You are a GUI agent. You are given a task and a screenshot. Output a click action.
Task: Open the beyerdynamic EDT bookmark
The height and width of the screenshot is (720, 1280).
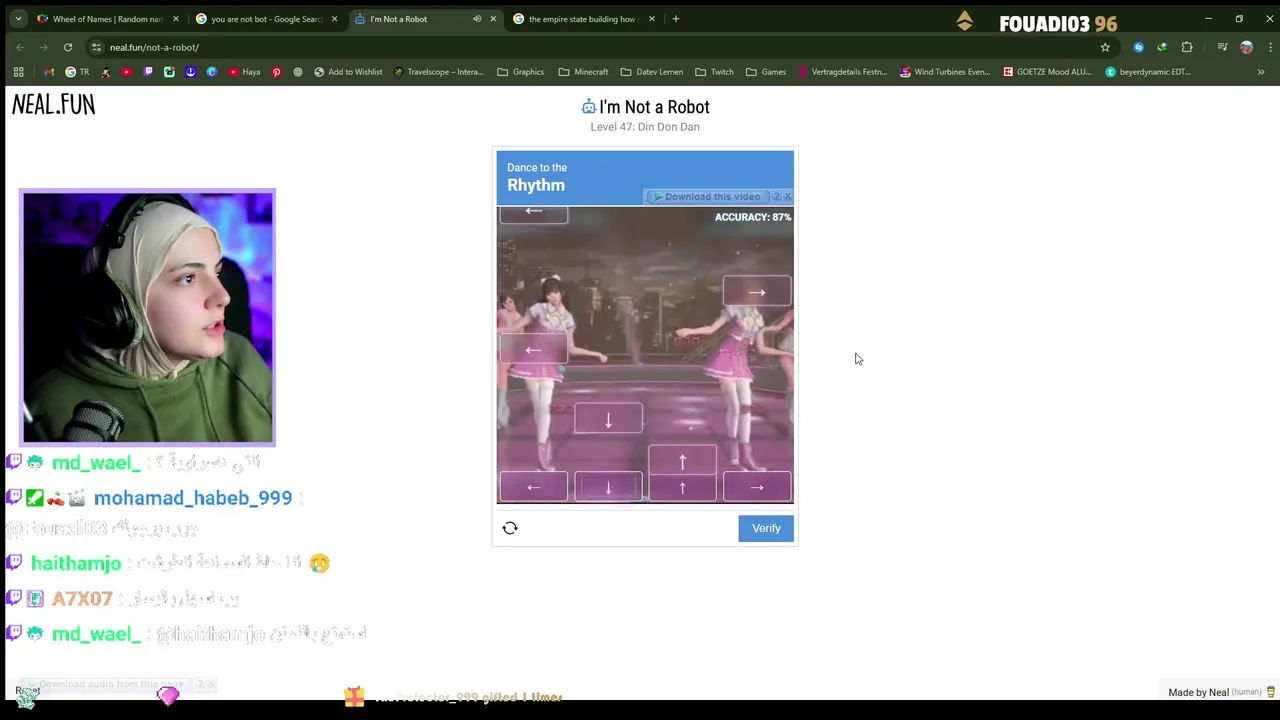click(x=1148, y=72)
